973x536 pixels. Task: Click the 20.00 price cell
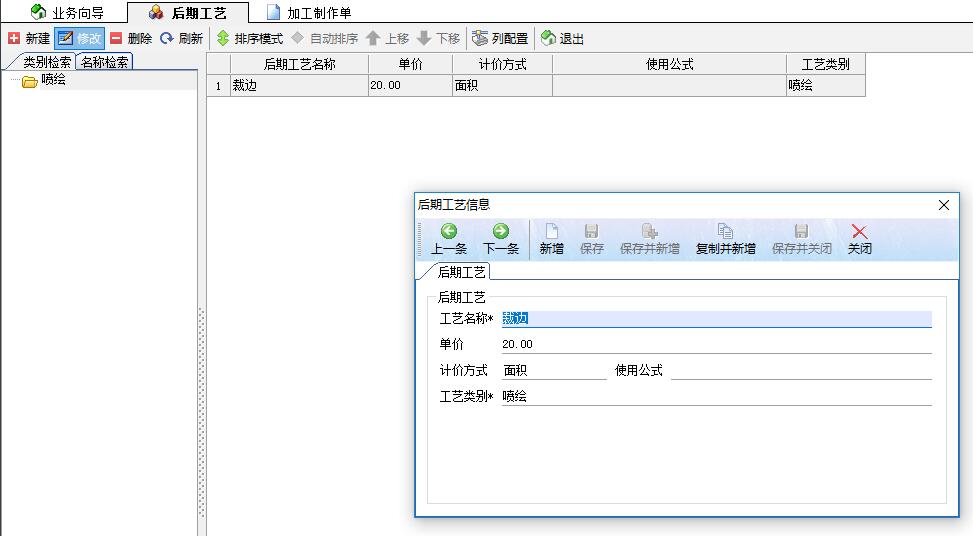[410, 86]
